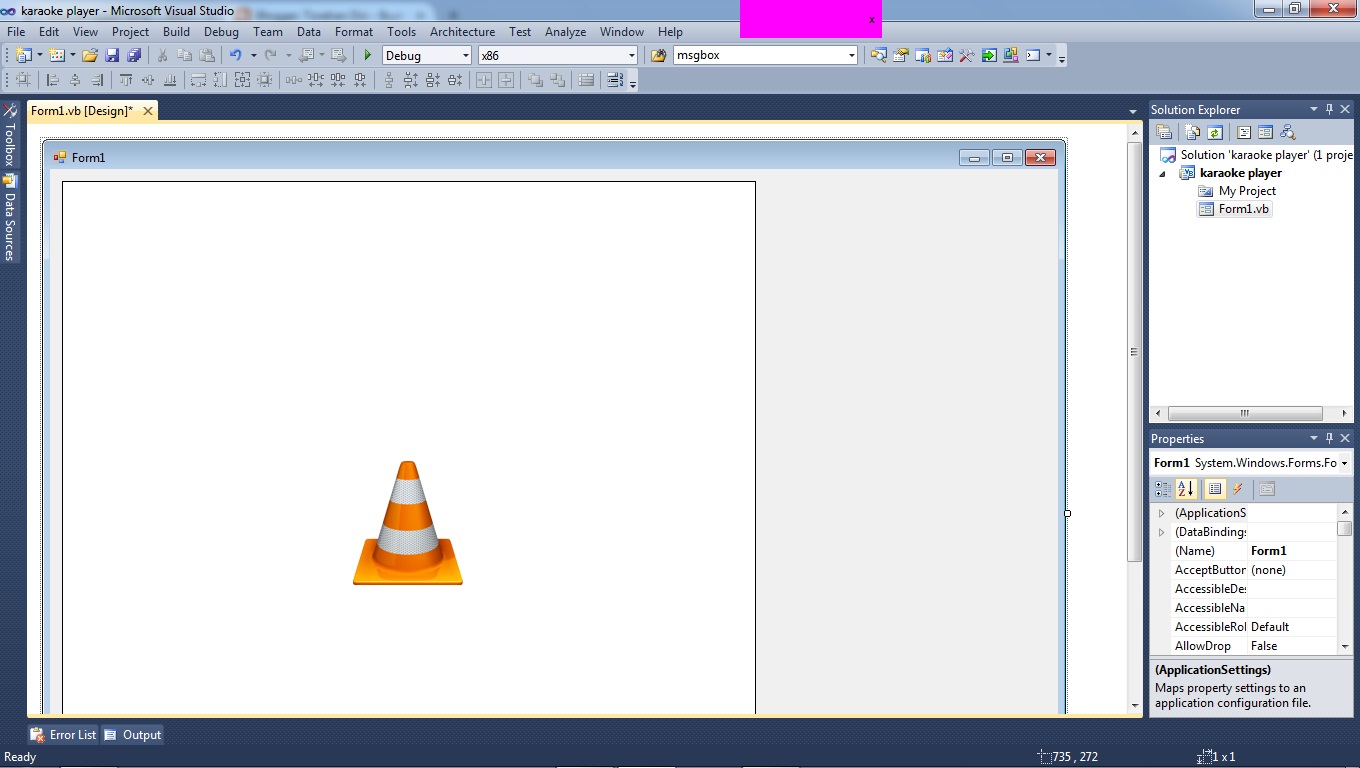The width and height of the screenshot is (1360, 768).
Task: Toggle auto-hide pin on Solution Explorer
Action: tap(1329, 109)
